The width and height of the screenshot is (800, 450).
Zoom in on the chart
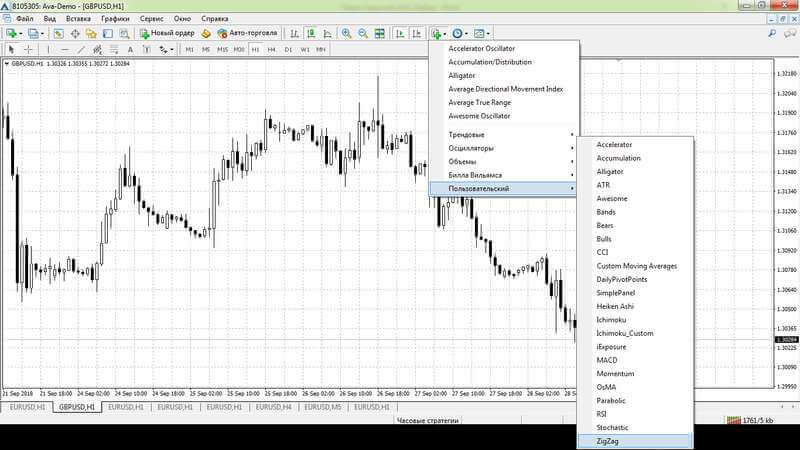coord(346,34)
